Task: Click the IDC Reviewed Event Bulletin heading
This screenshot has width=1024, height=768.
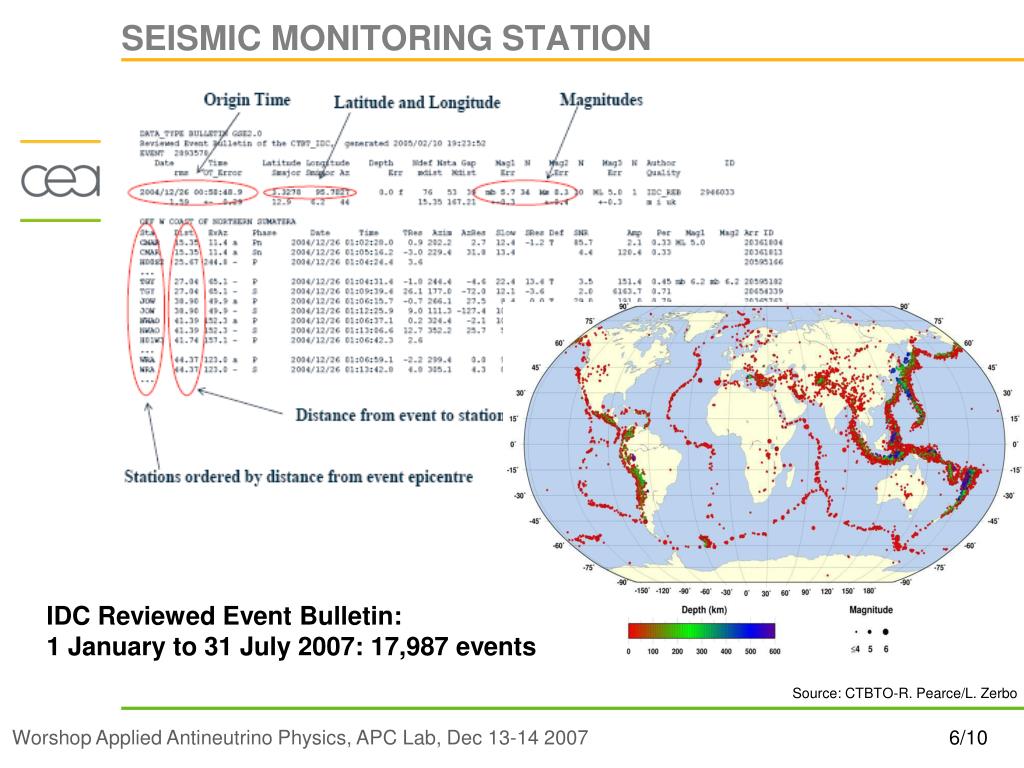Action: point(224,616)
